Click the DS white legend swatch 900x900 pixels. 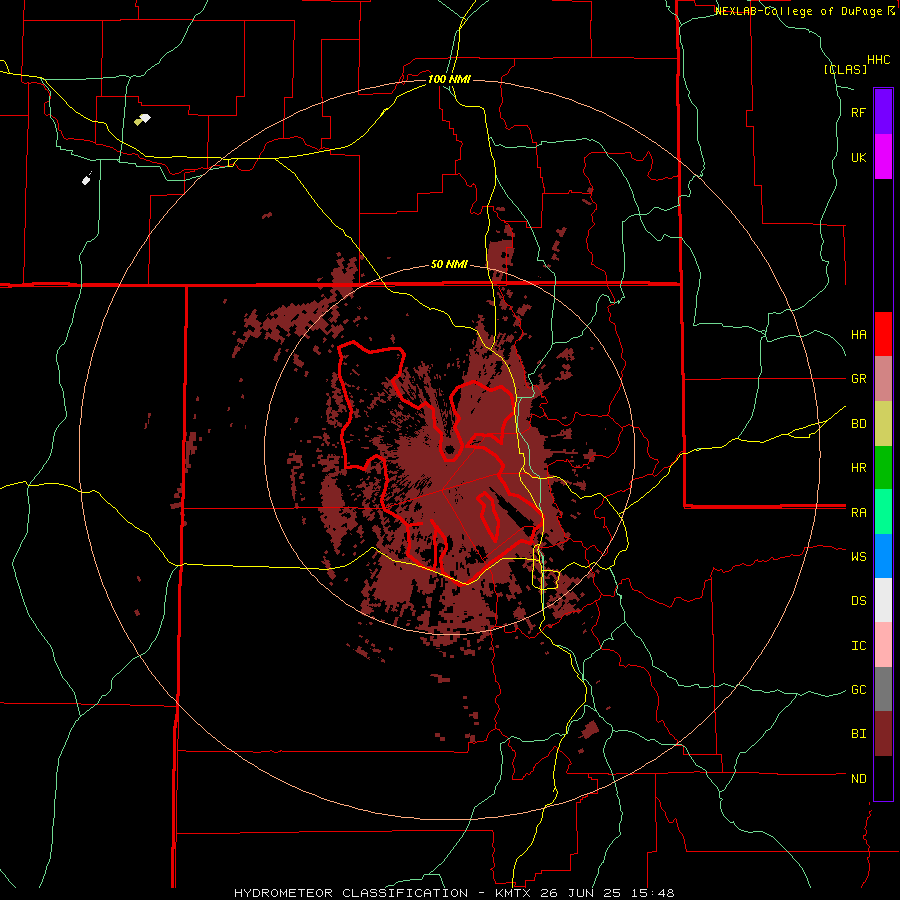coord(883,600)
